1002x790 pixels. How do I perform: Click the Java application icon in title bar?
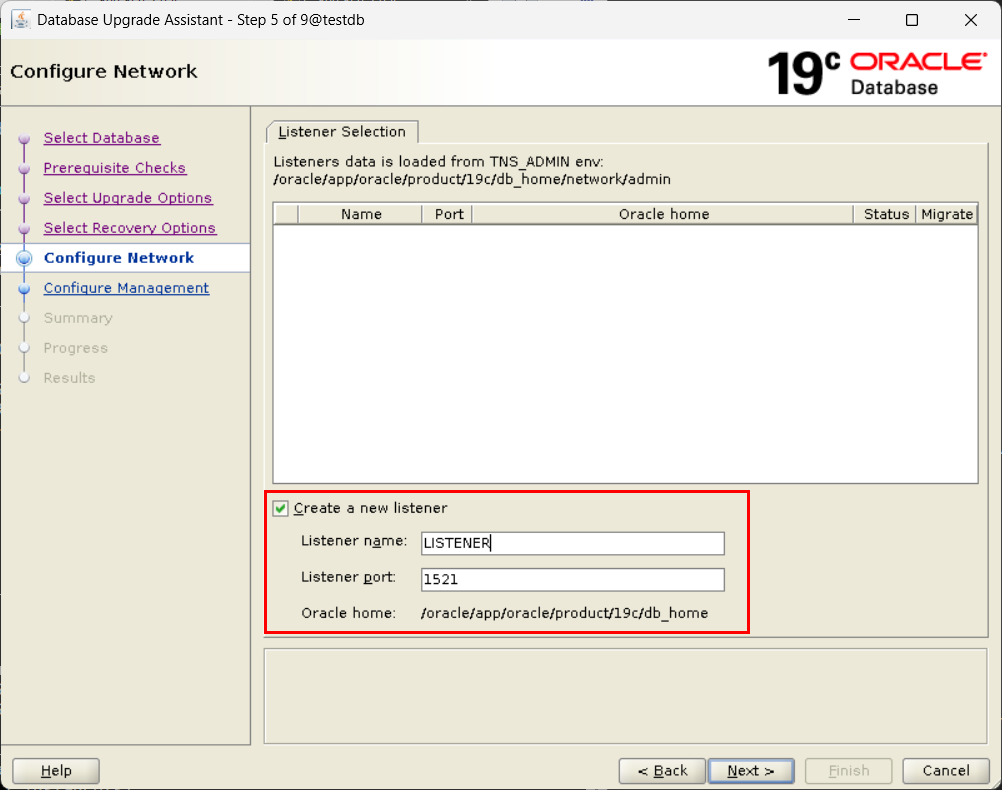click(20, 20)
